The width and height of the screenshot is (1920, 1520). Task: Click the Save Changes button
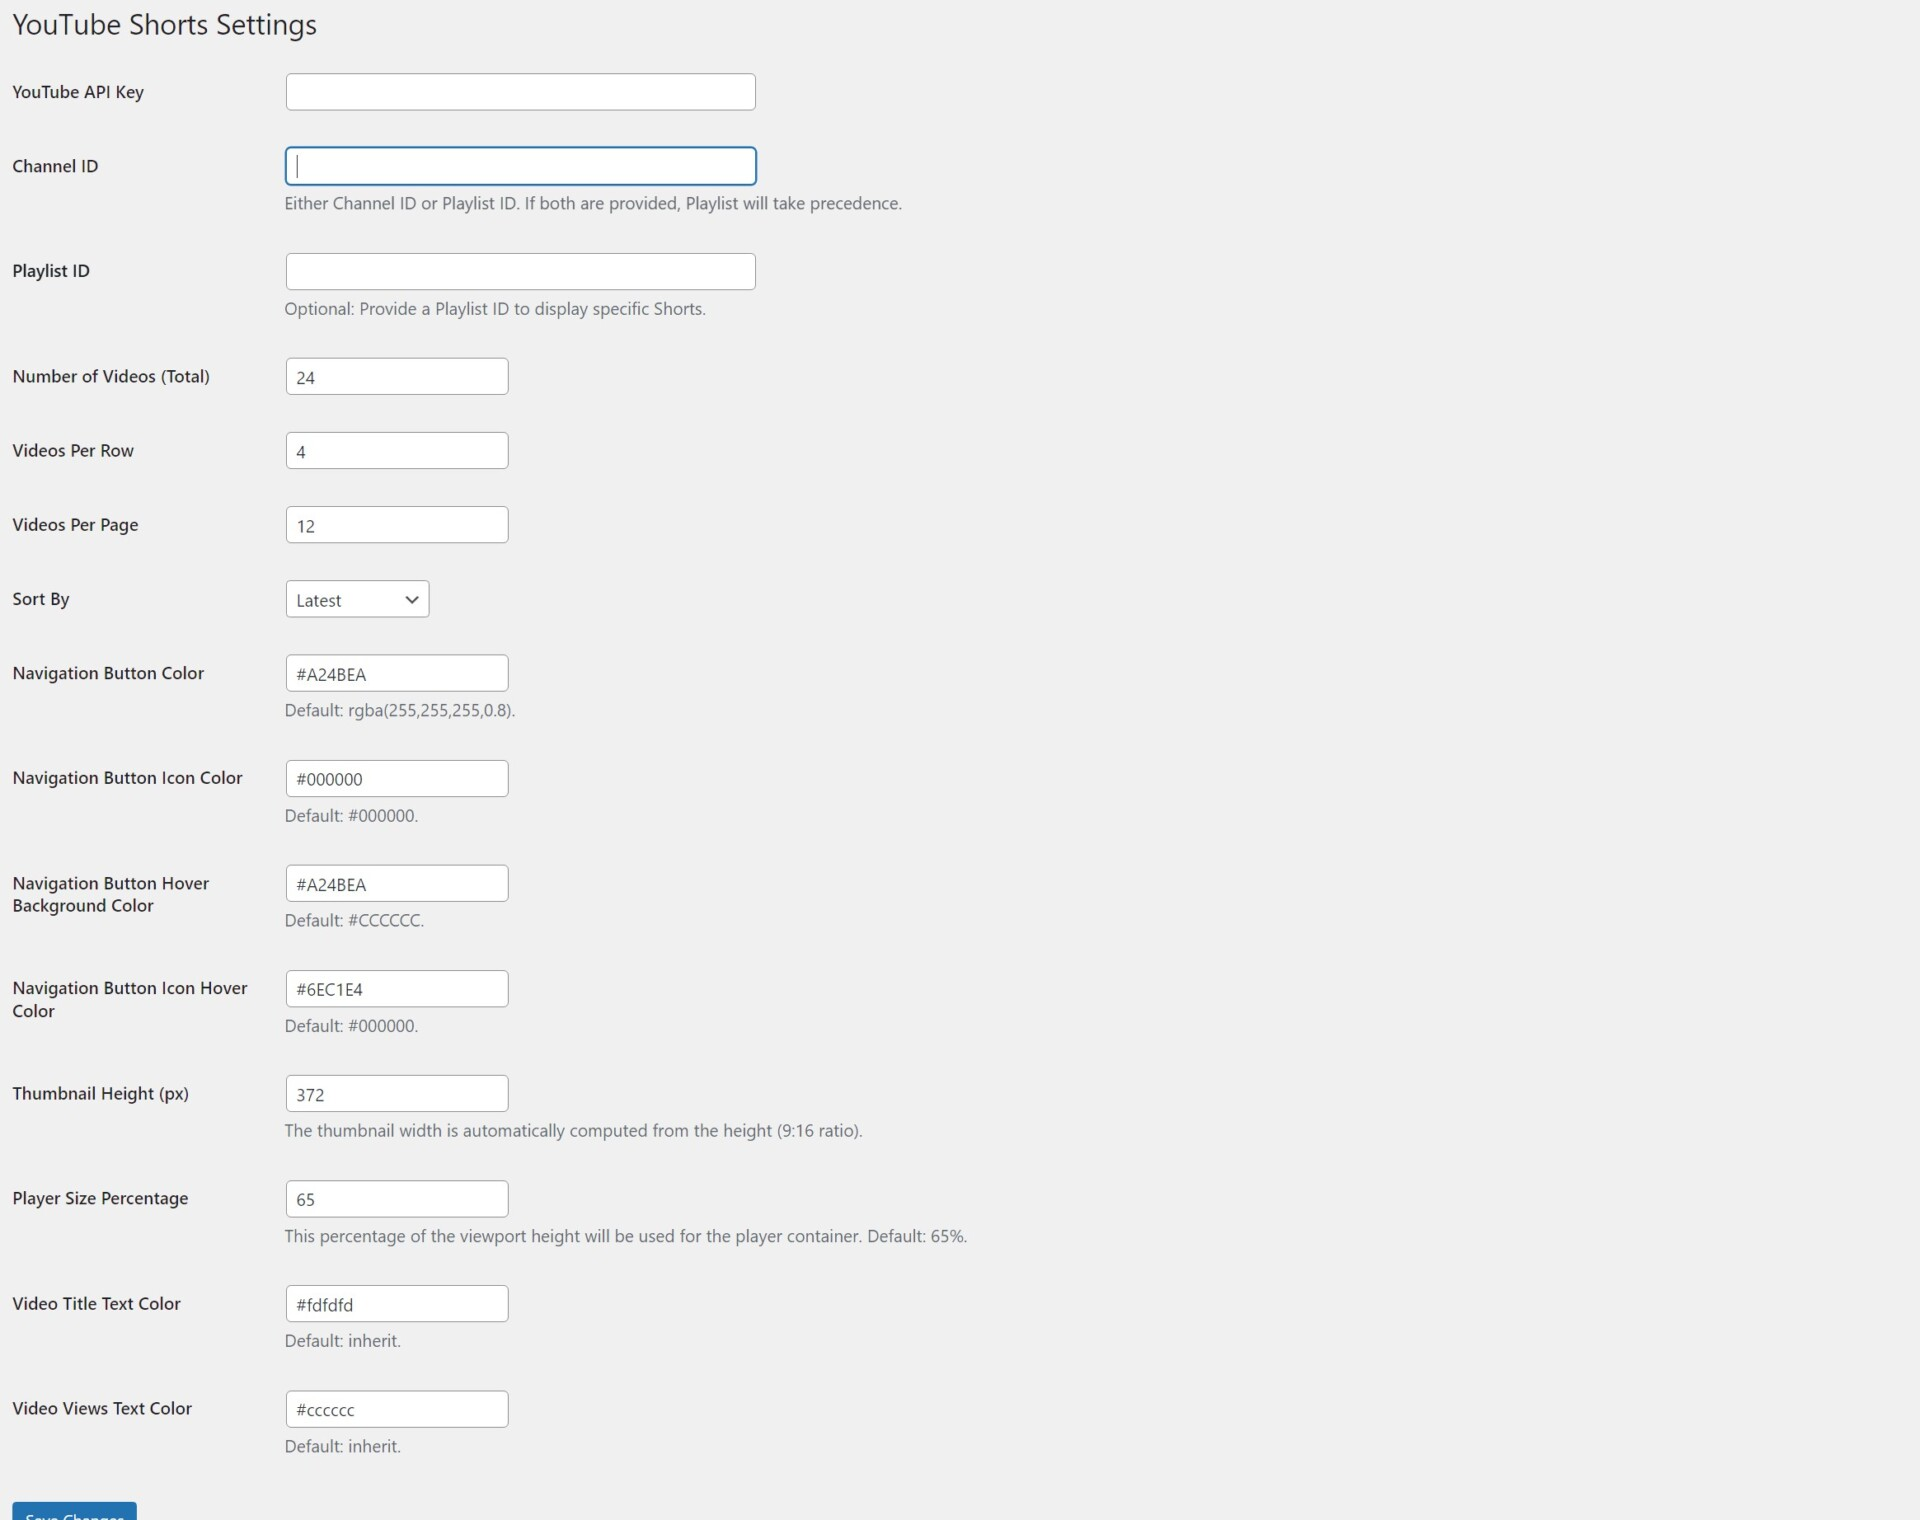pos(74,1511)
